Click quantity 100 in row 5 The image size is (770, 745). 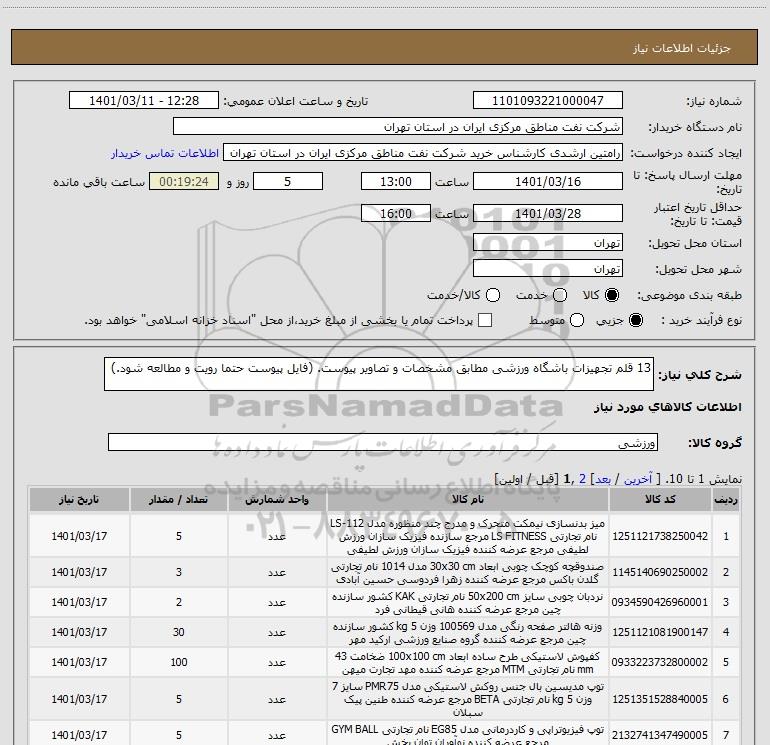179,662
